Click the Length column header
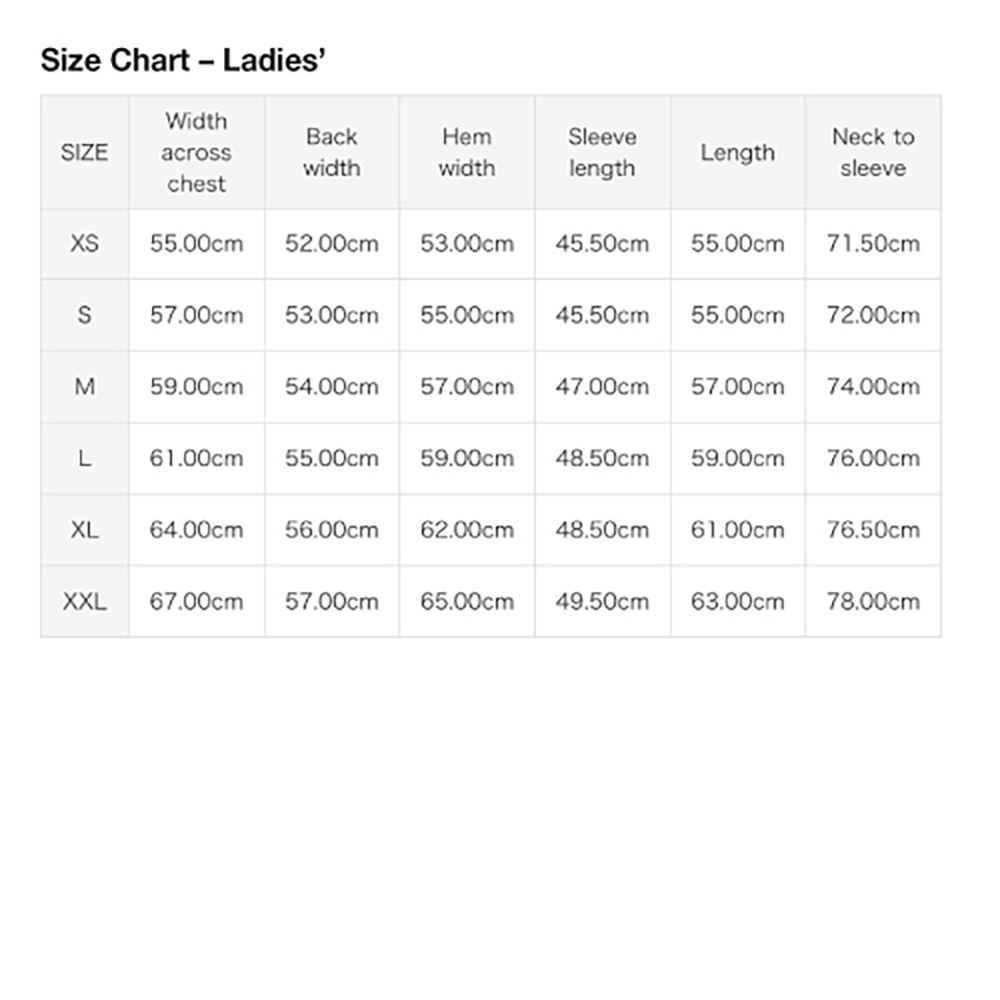The image size is (1000, 1000). click(738, 152)
